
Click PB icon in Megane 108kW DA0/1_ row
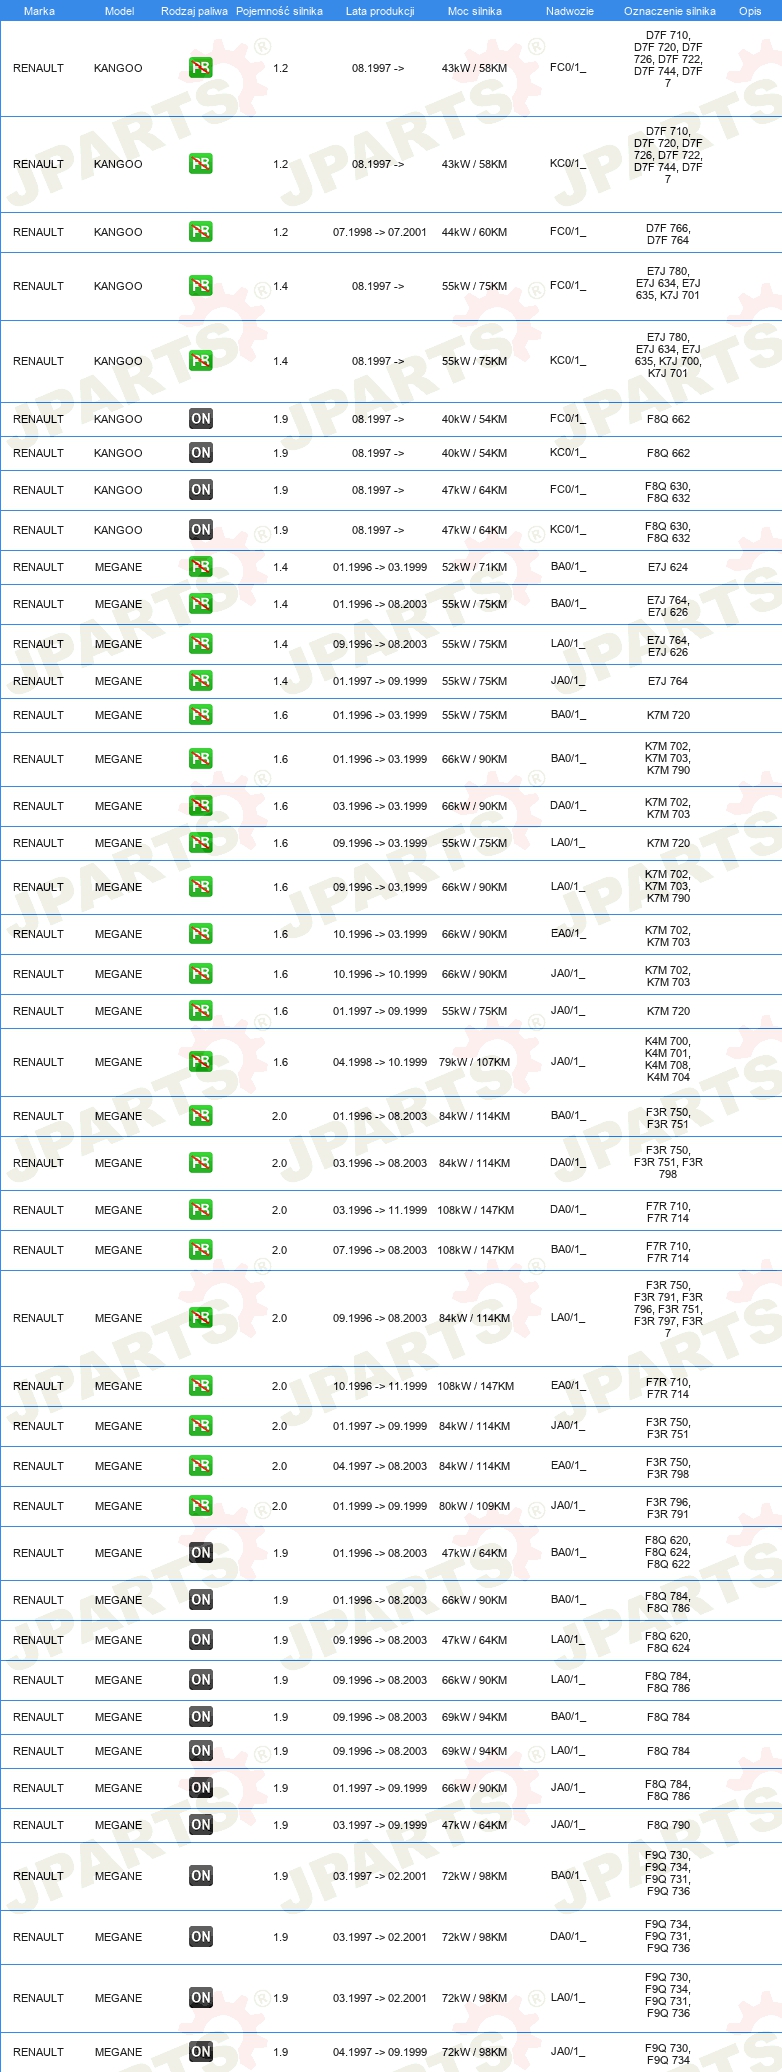[200, 1210]
